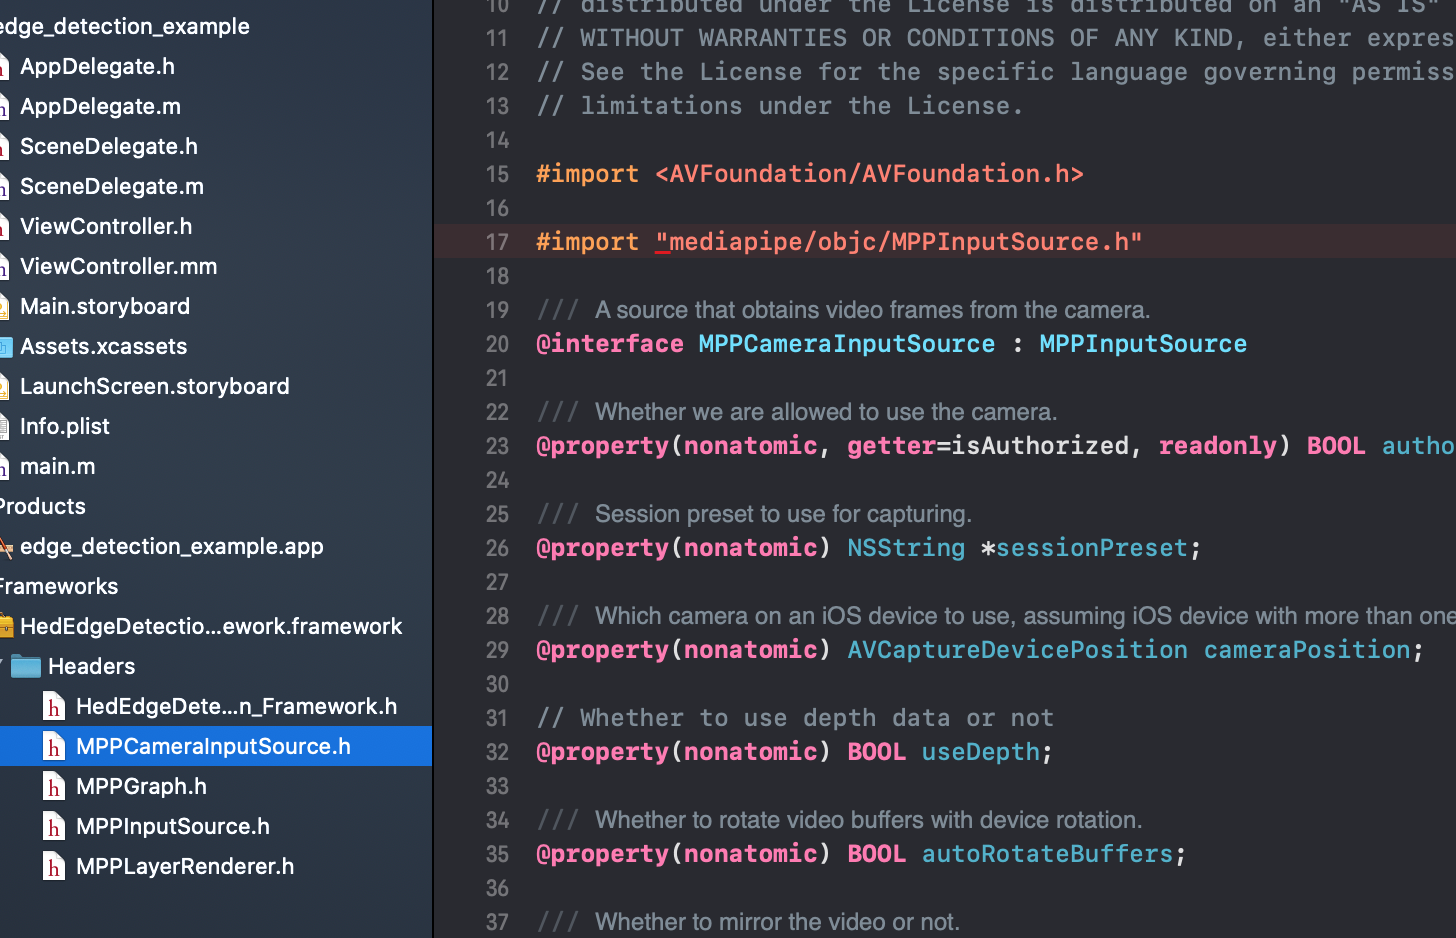
Task: Click the Objective-C file icon next to AppDelegate.m
Action: [6, 106]
